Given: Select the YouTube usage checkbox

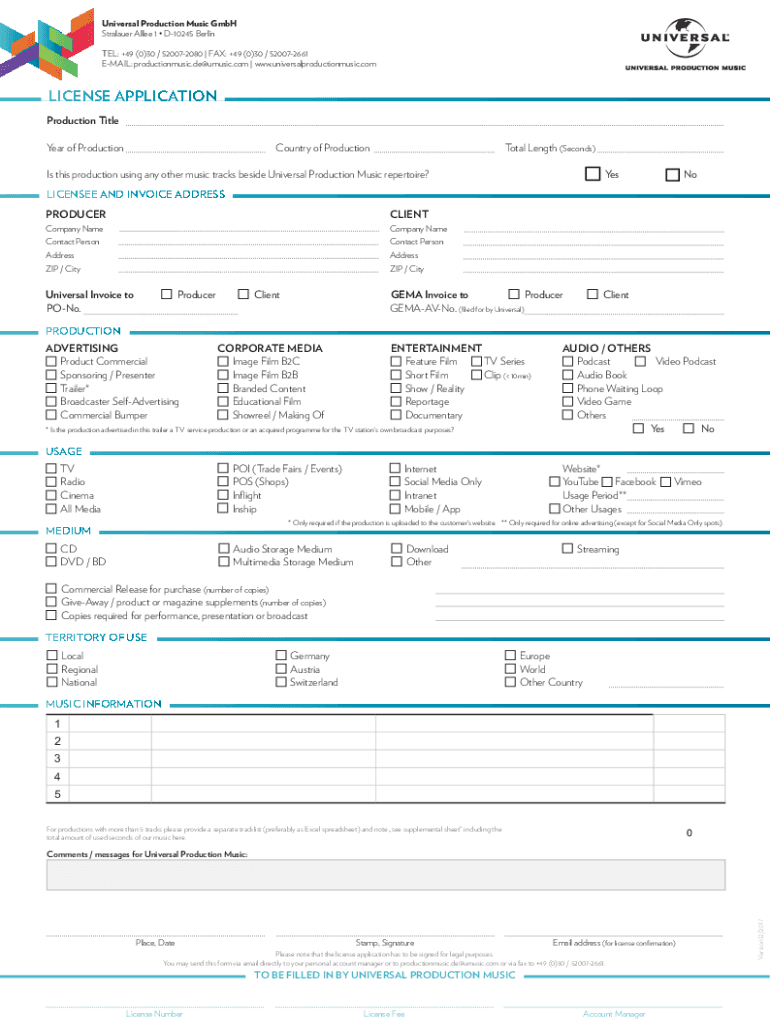Looking at the screenshot, I should pyautogui.click(x=555, y=482).
